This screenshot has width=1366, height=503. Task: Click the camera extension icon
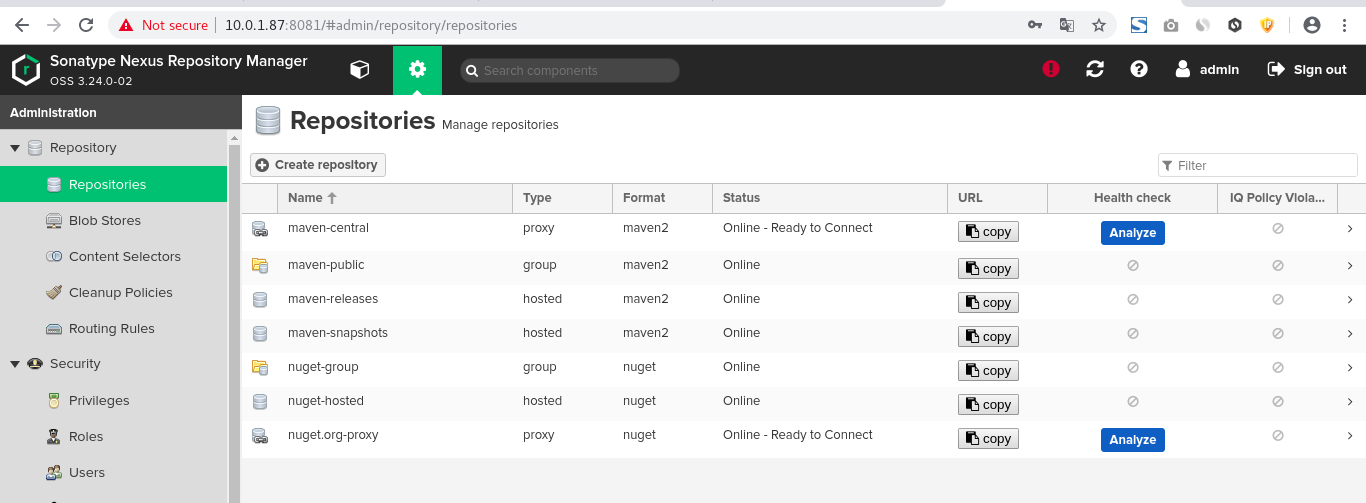(1171, 25)
